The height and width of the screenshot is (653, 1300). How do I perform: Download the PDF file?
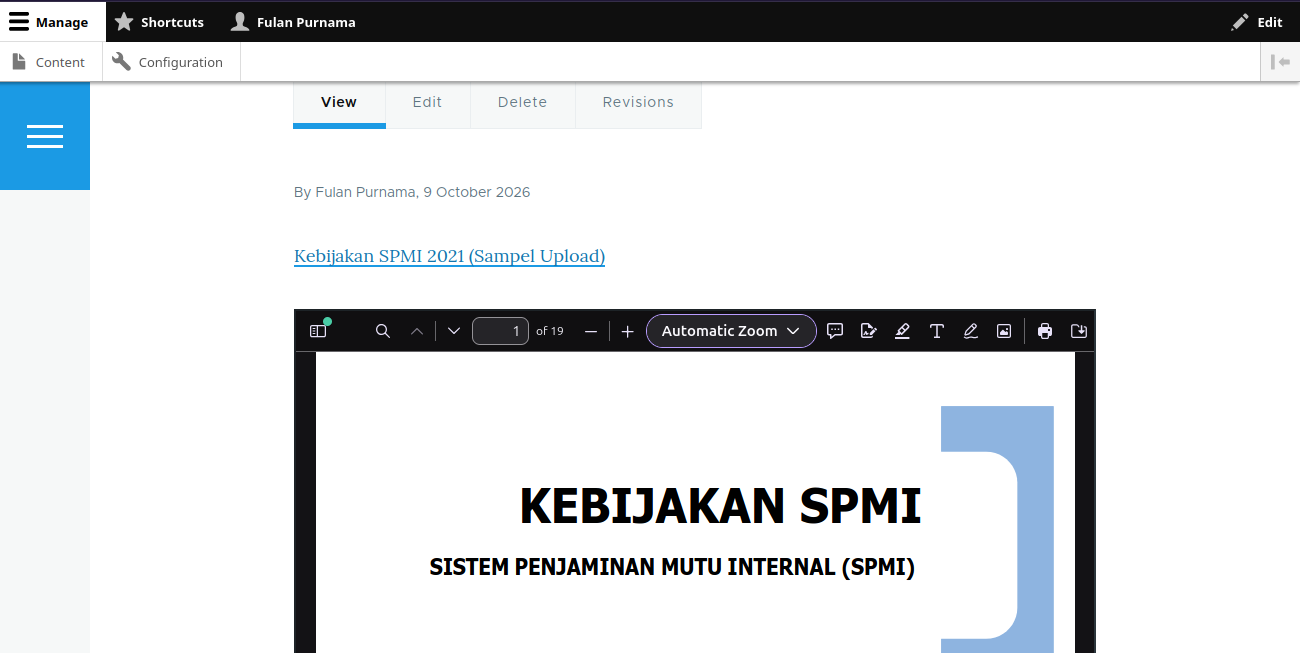tap(1079, 331)
